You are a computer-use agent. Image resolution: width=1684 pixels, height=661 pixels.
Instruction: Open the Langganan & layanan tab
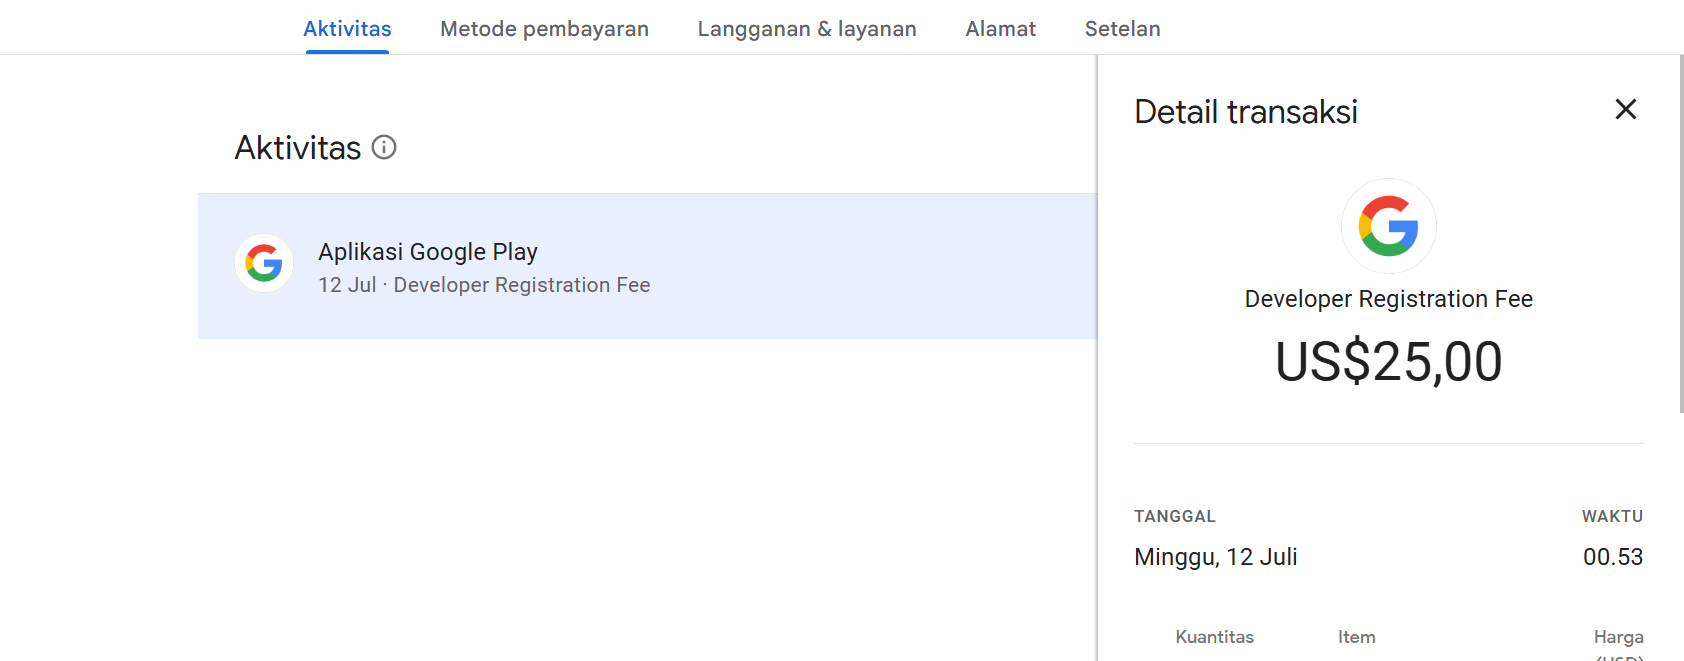807,29
